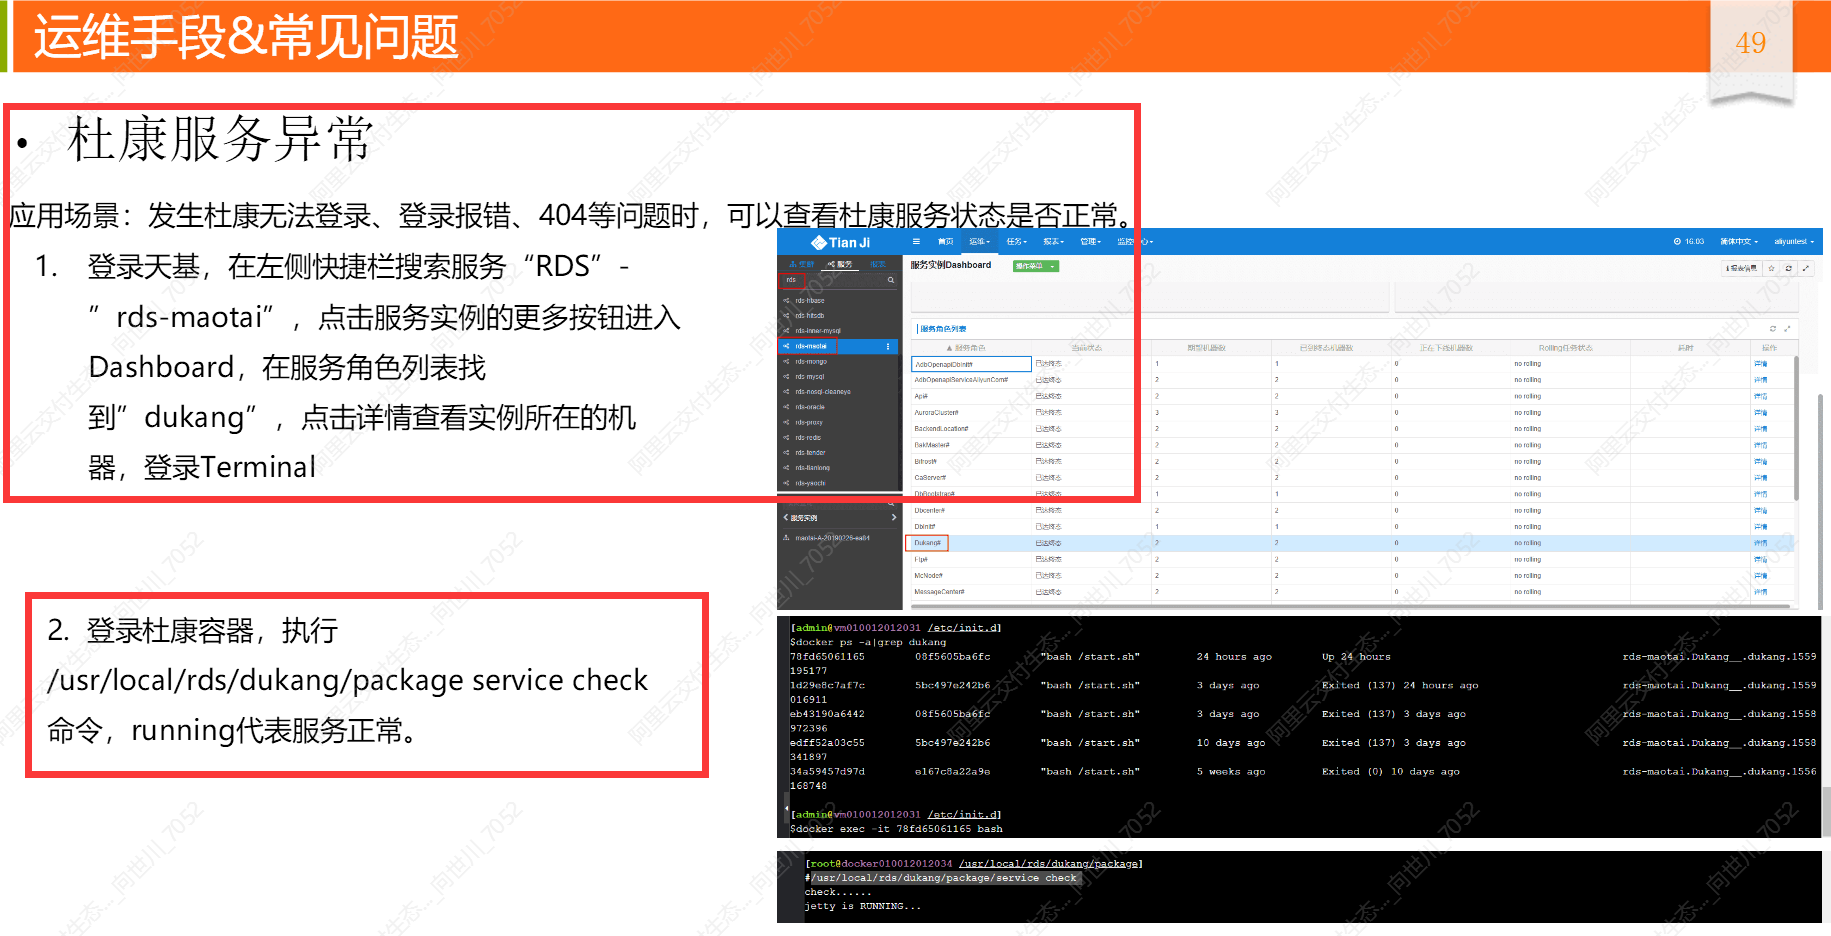Select the maotai-A service instance

[832, 538]
